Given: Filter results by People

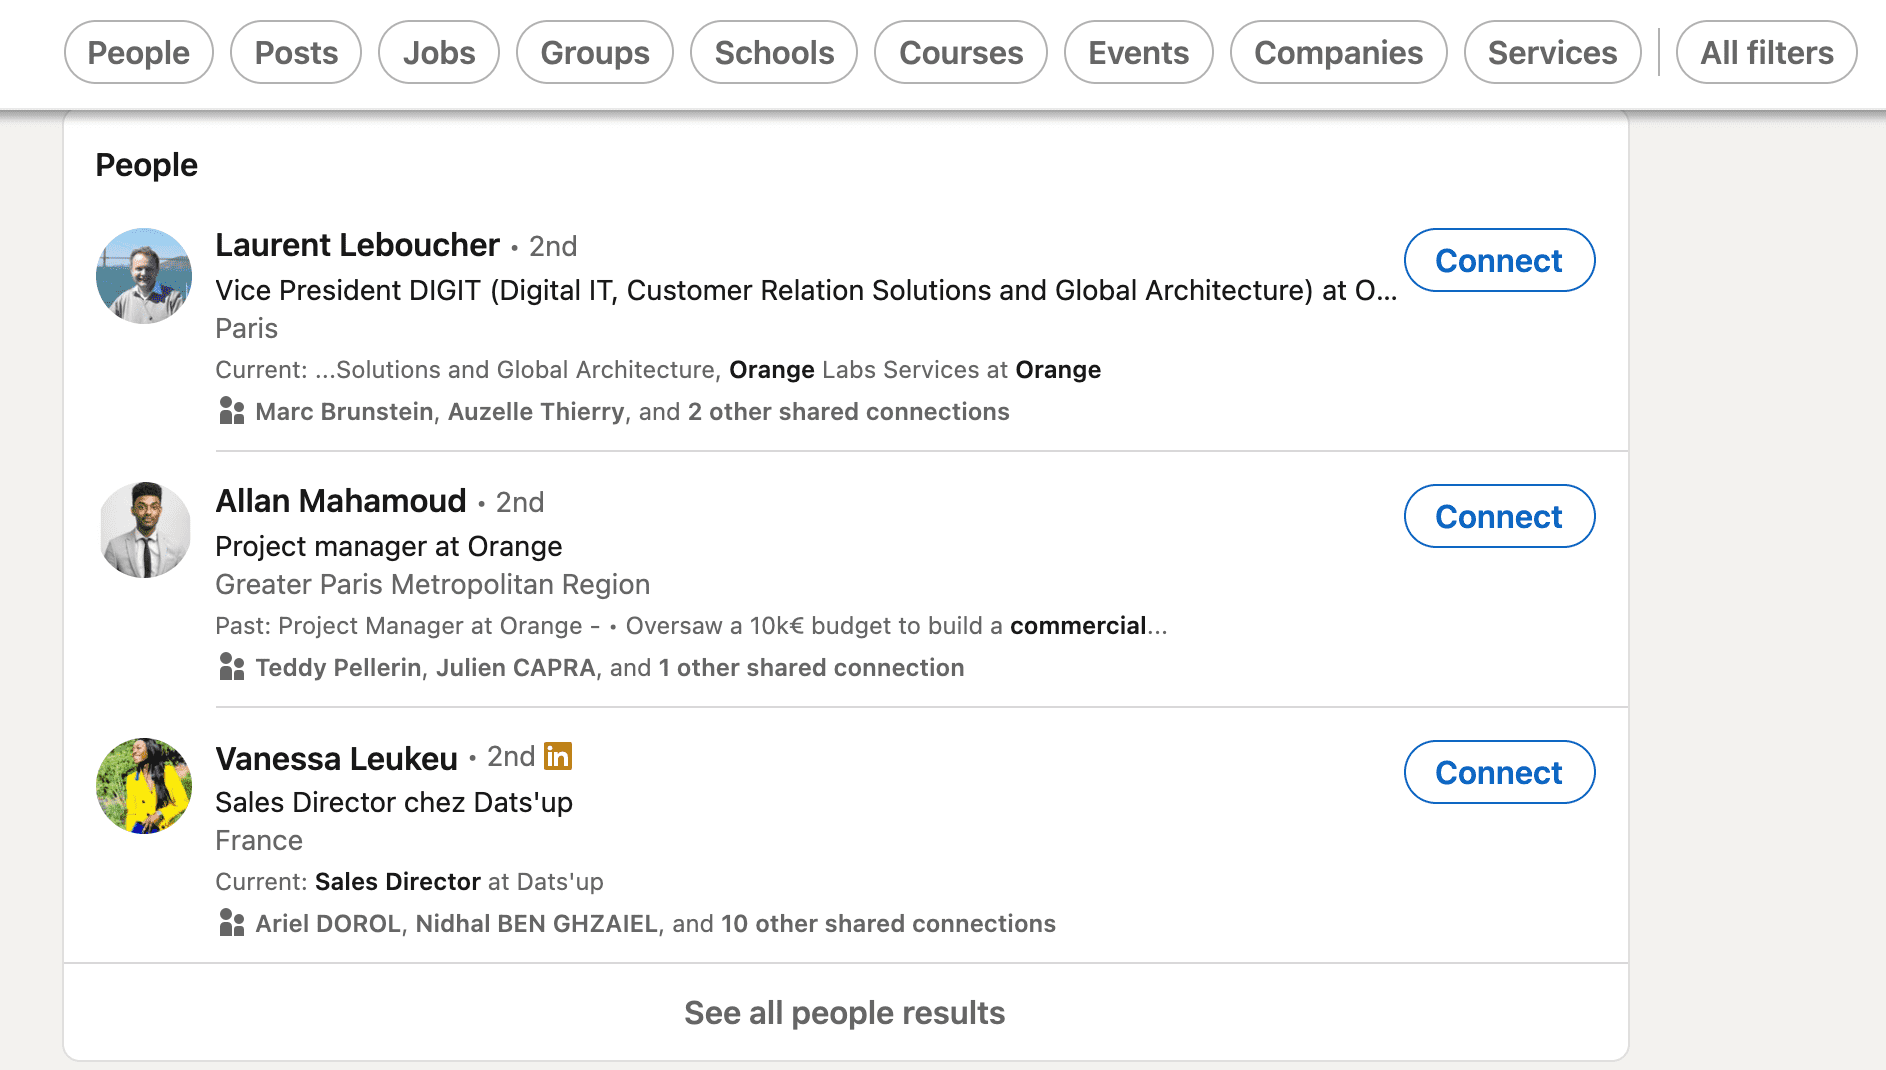Looking at the screenshot, I should 139,53.
